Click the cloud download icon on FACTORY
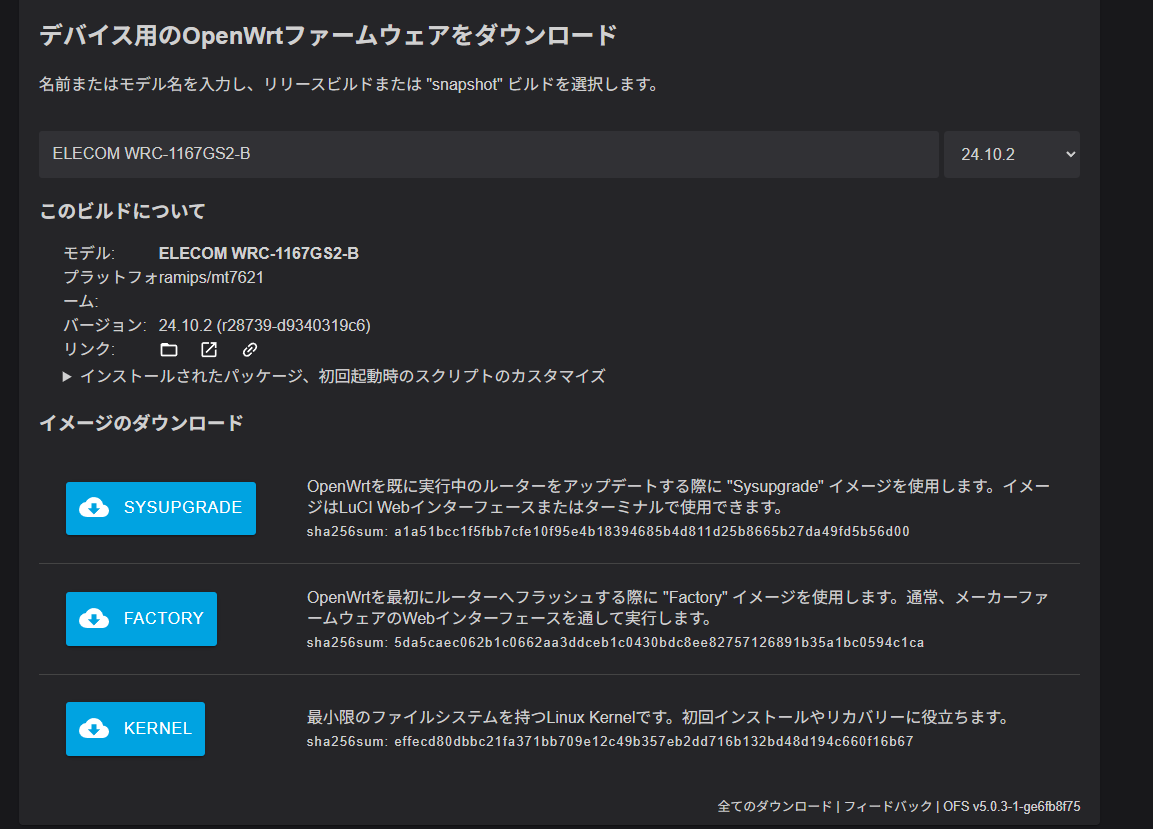Screen dimensions: 1153x829 click(x=94, y=619)
